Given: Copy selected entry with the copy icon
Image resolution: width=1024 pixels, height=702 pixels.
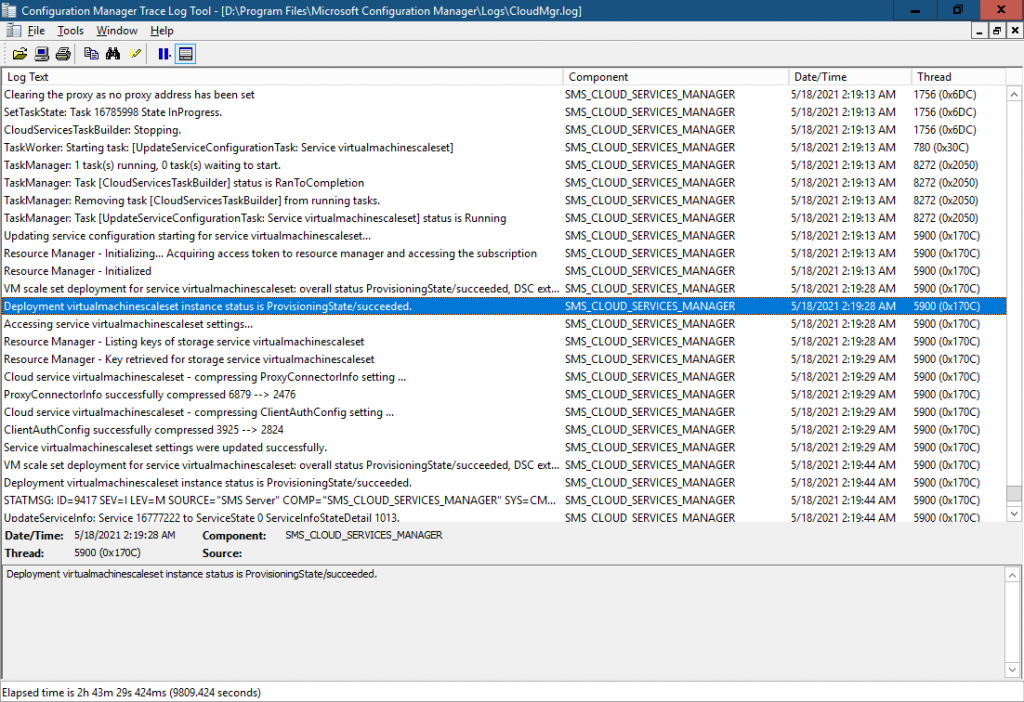Looking at the screenshot, I should click(91, 53).
